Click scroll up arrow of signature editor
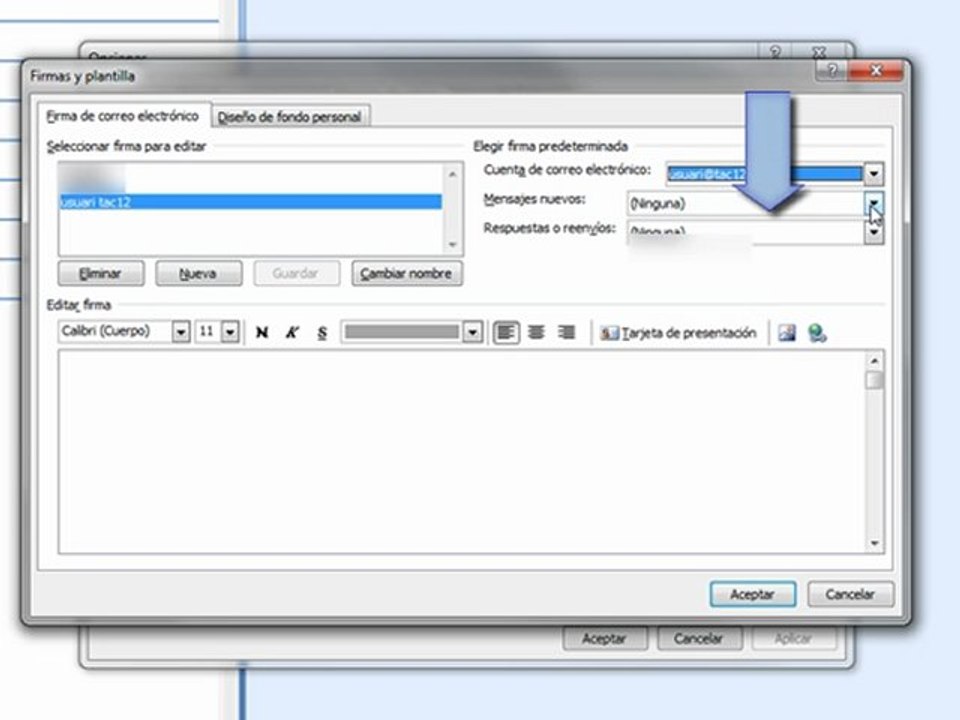Screen dimensions: 960x720 875,361
